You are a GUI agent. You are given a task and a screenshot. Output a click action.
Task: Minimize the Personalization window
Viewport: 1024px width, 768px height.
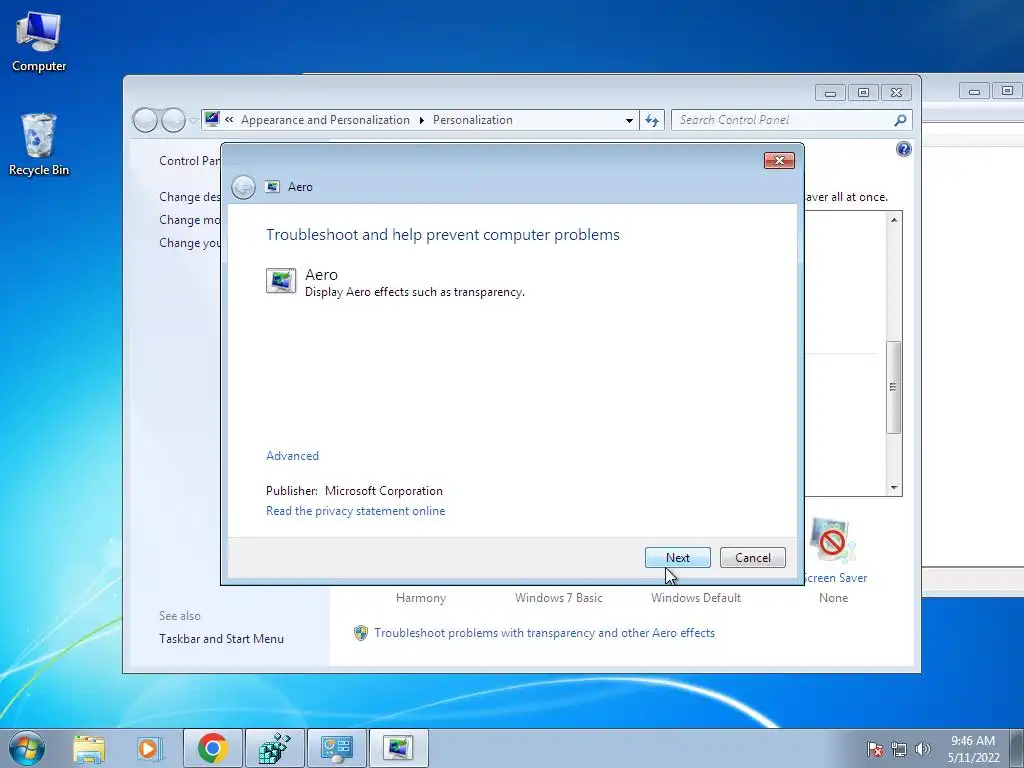(x=830, y=93)
